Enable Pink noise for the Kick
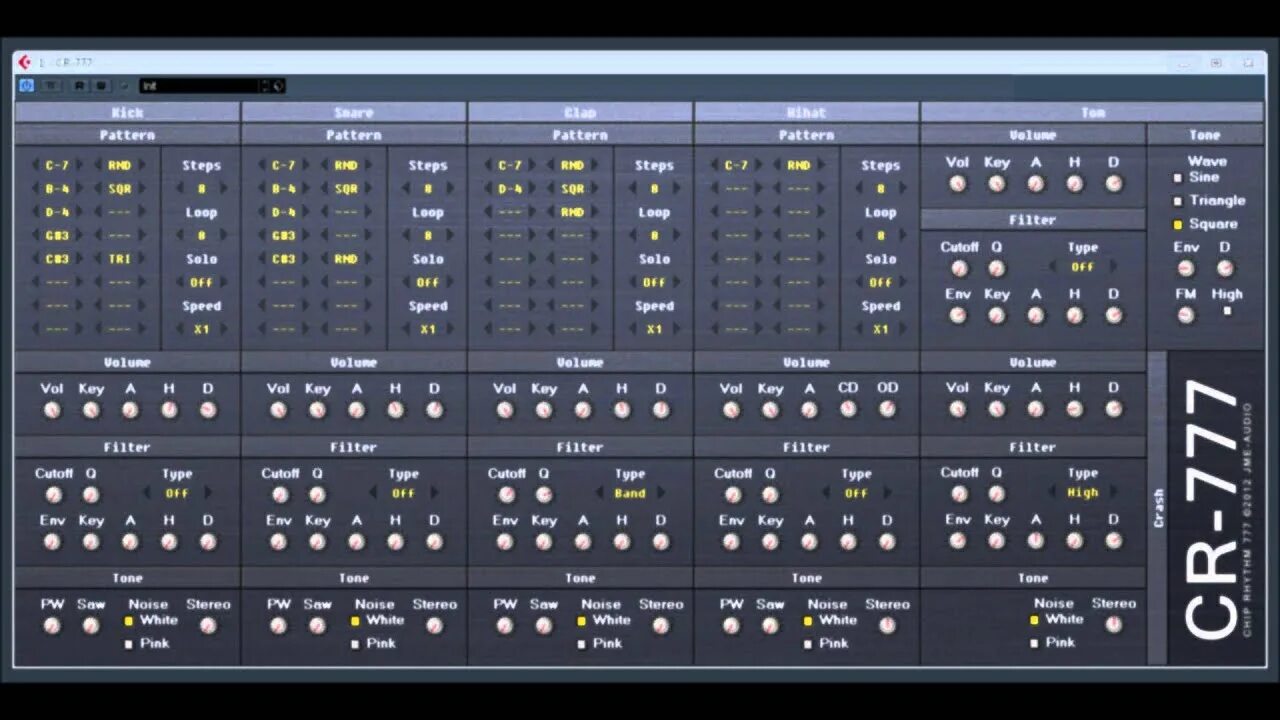 [129, 644]
